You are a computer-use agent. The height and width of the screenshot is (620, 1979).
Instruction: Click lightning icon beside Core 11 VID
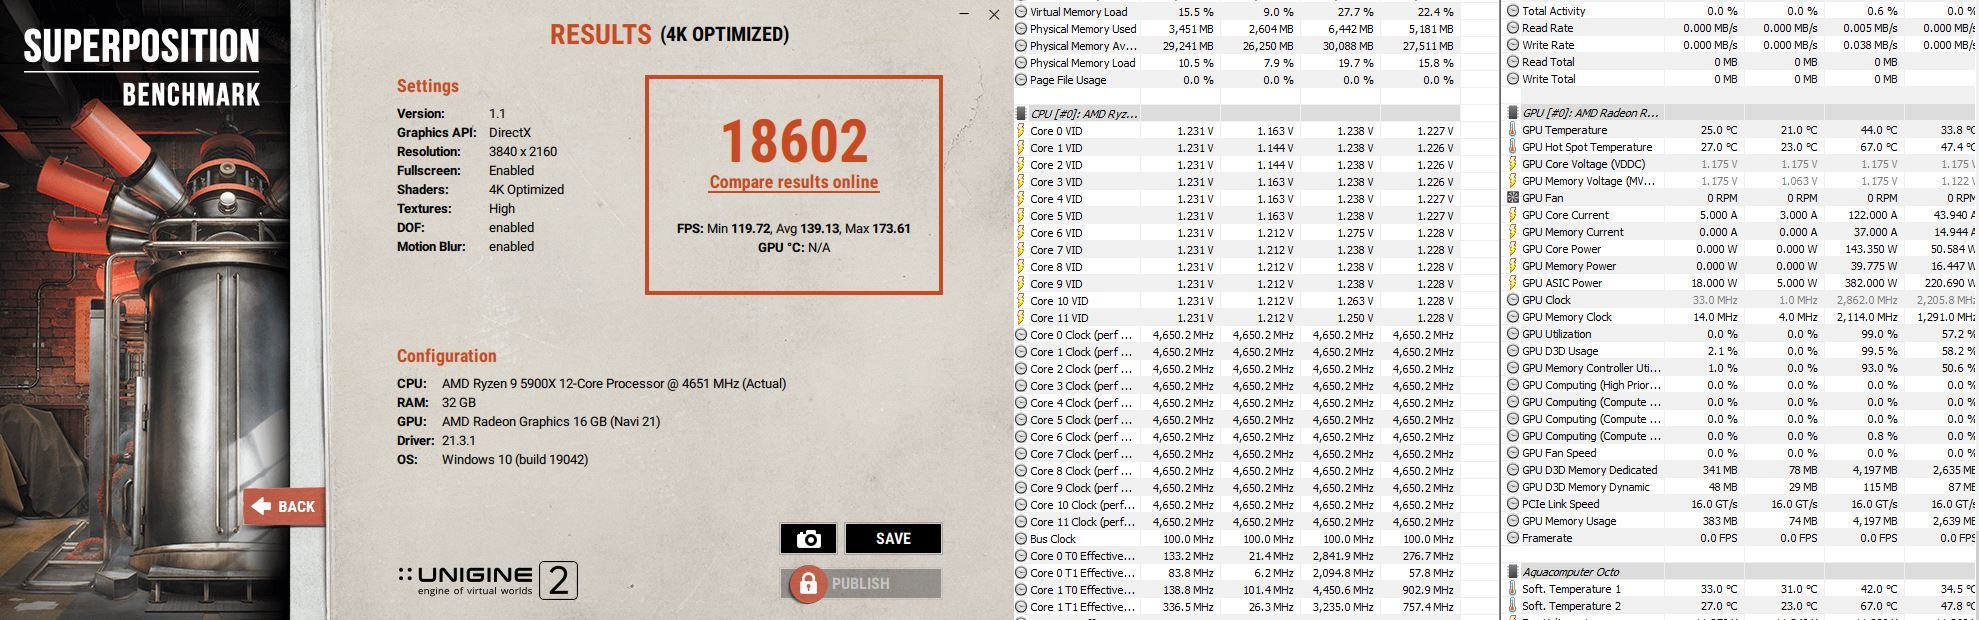point(1021,318)
